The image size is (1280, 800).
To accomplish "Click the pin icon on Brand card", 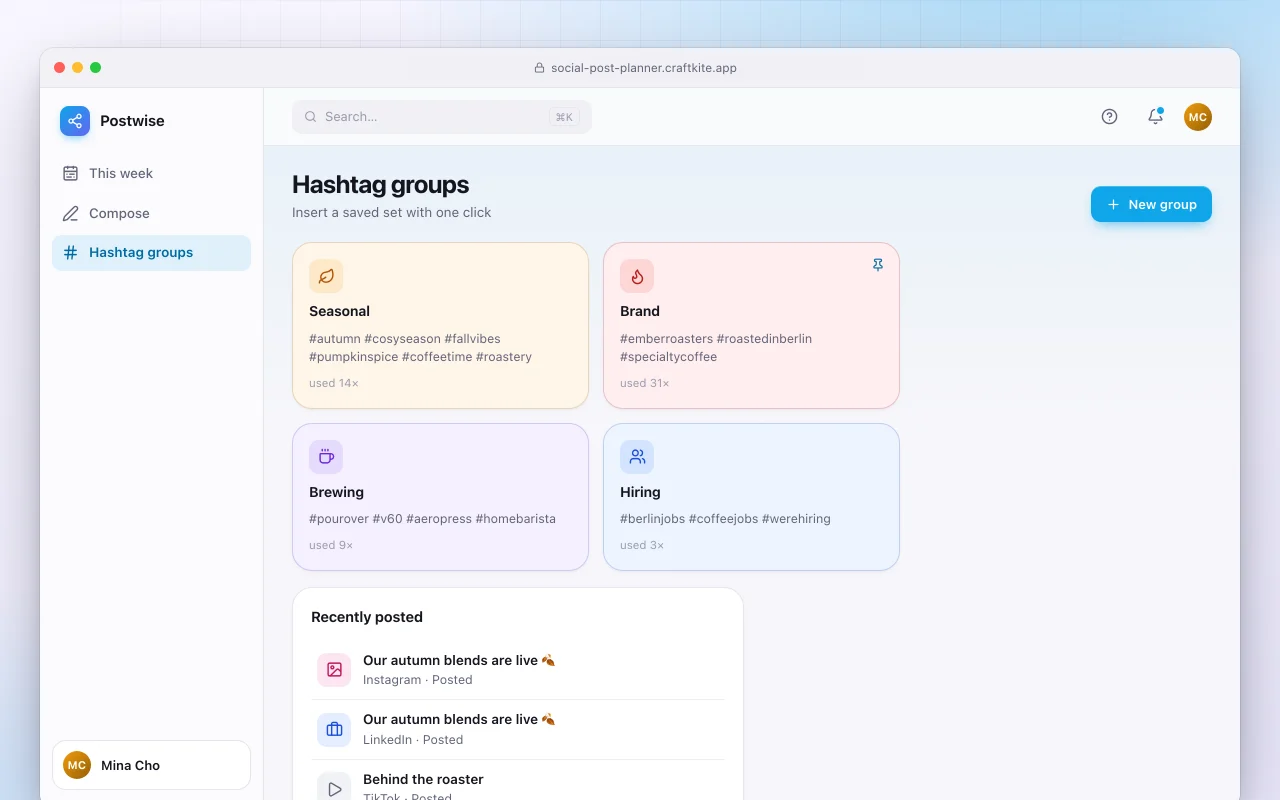I will click(878, 265).
